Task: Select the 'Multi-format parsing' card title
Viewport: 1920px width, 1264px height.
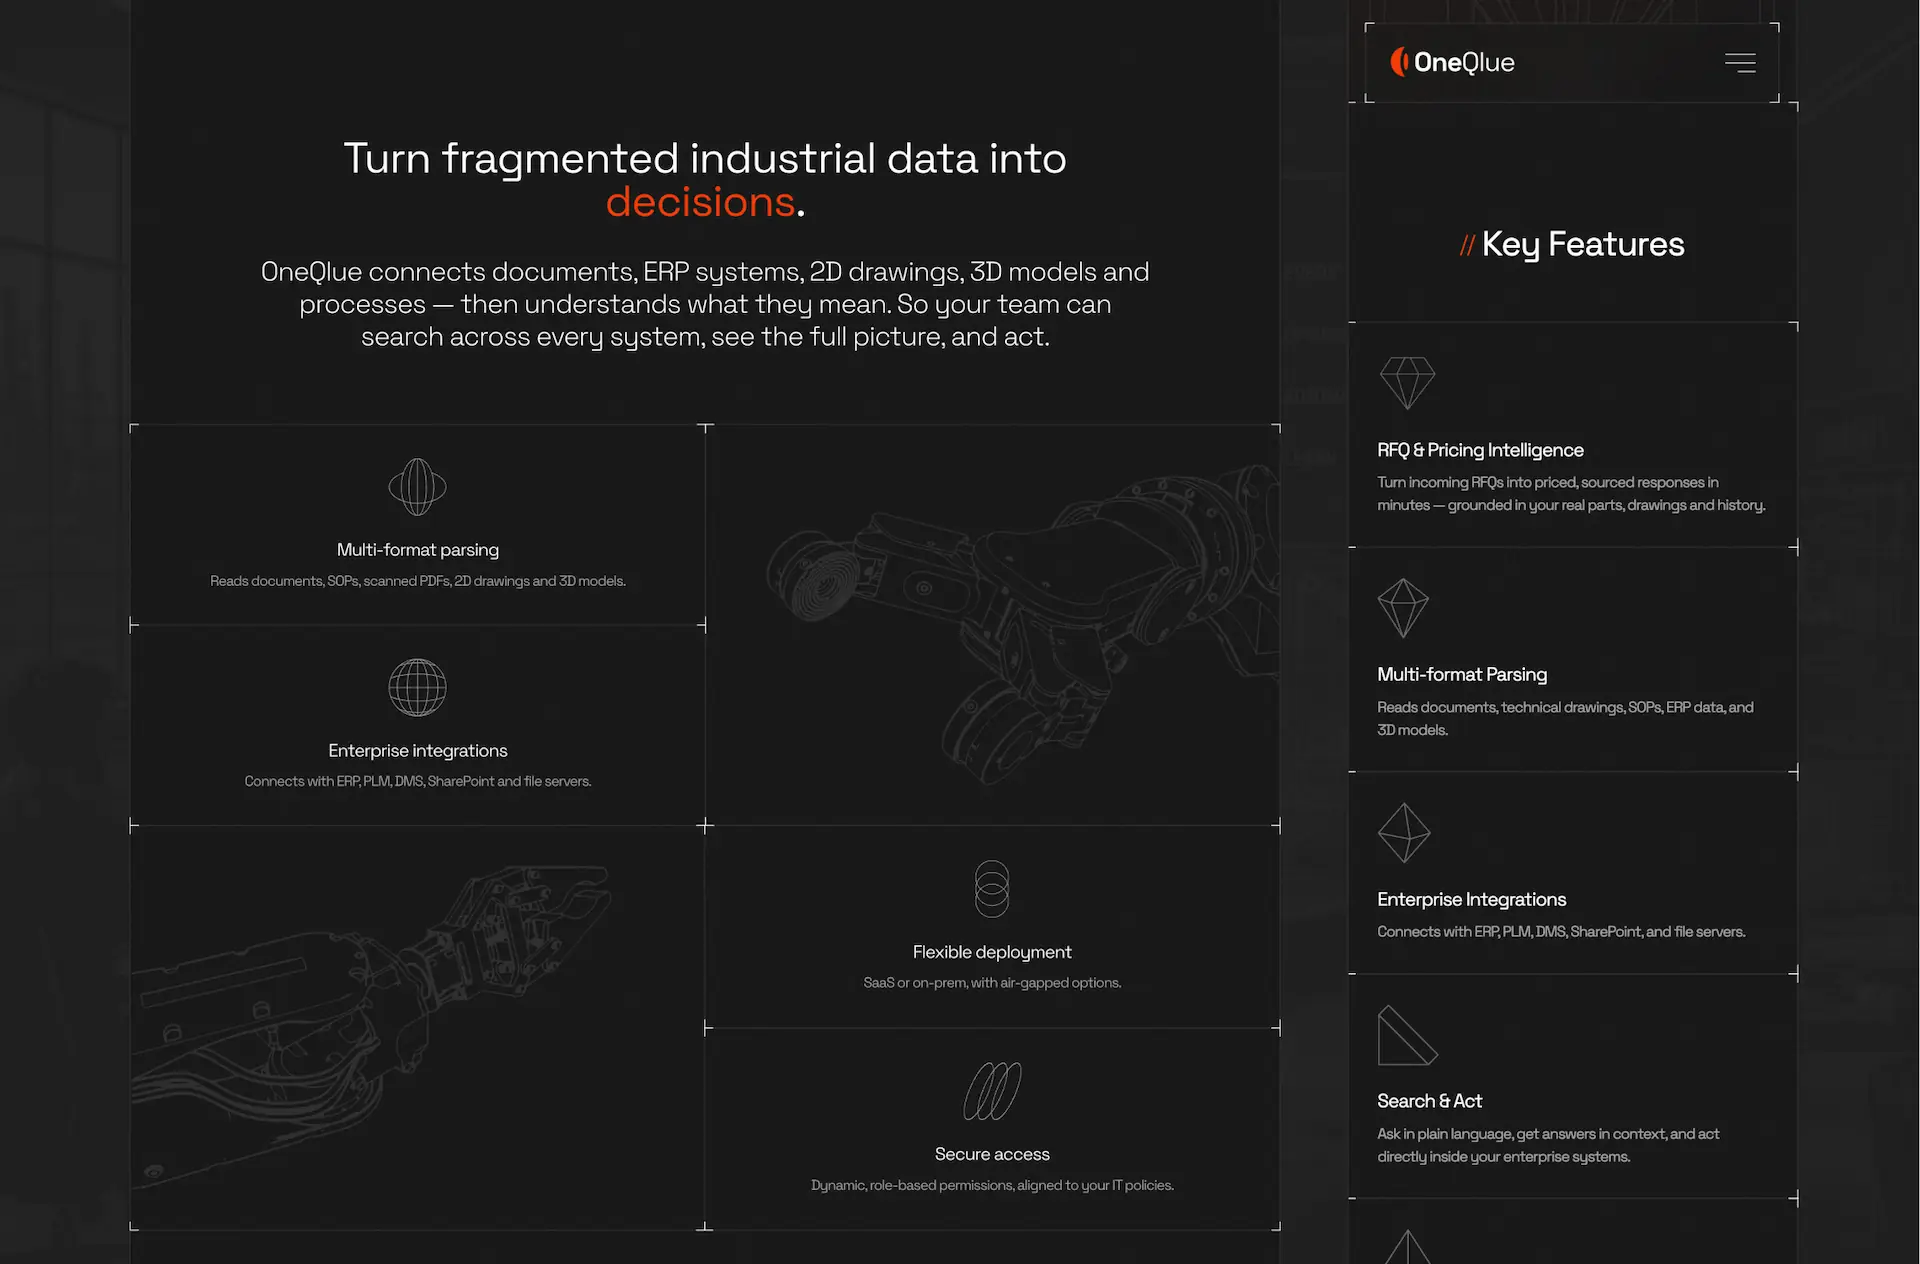Action: (x=418, y=550)
